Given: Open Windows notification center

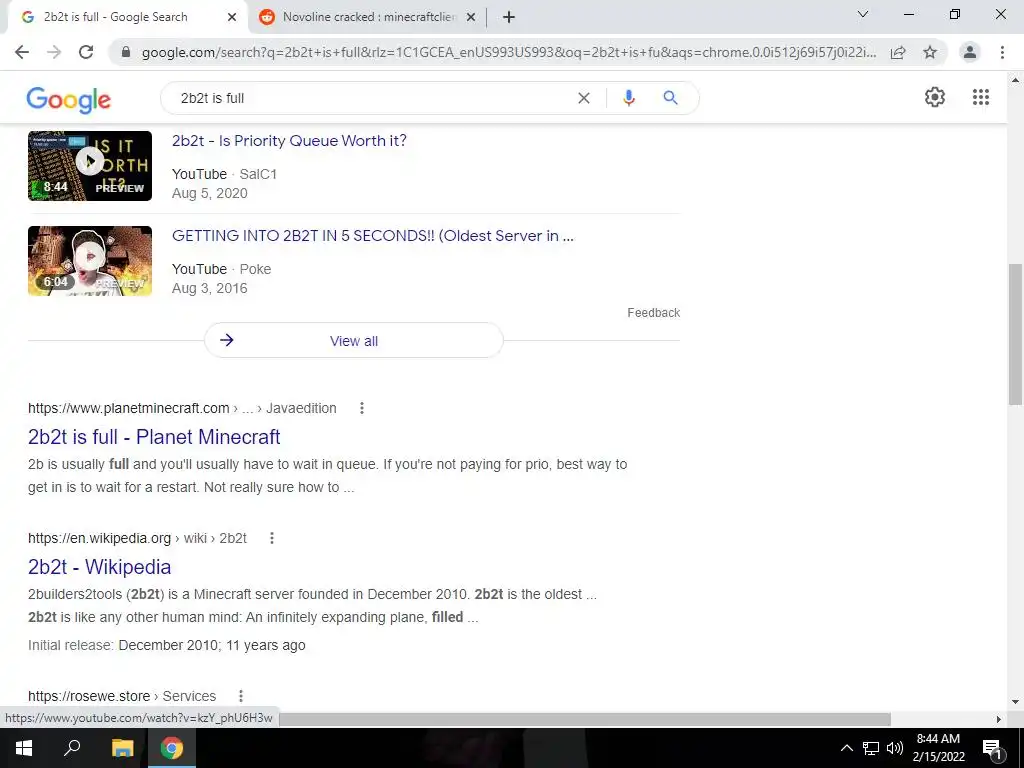Looking at the screenshot, I should [x=993, y=748].
